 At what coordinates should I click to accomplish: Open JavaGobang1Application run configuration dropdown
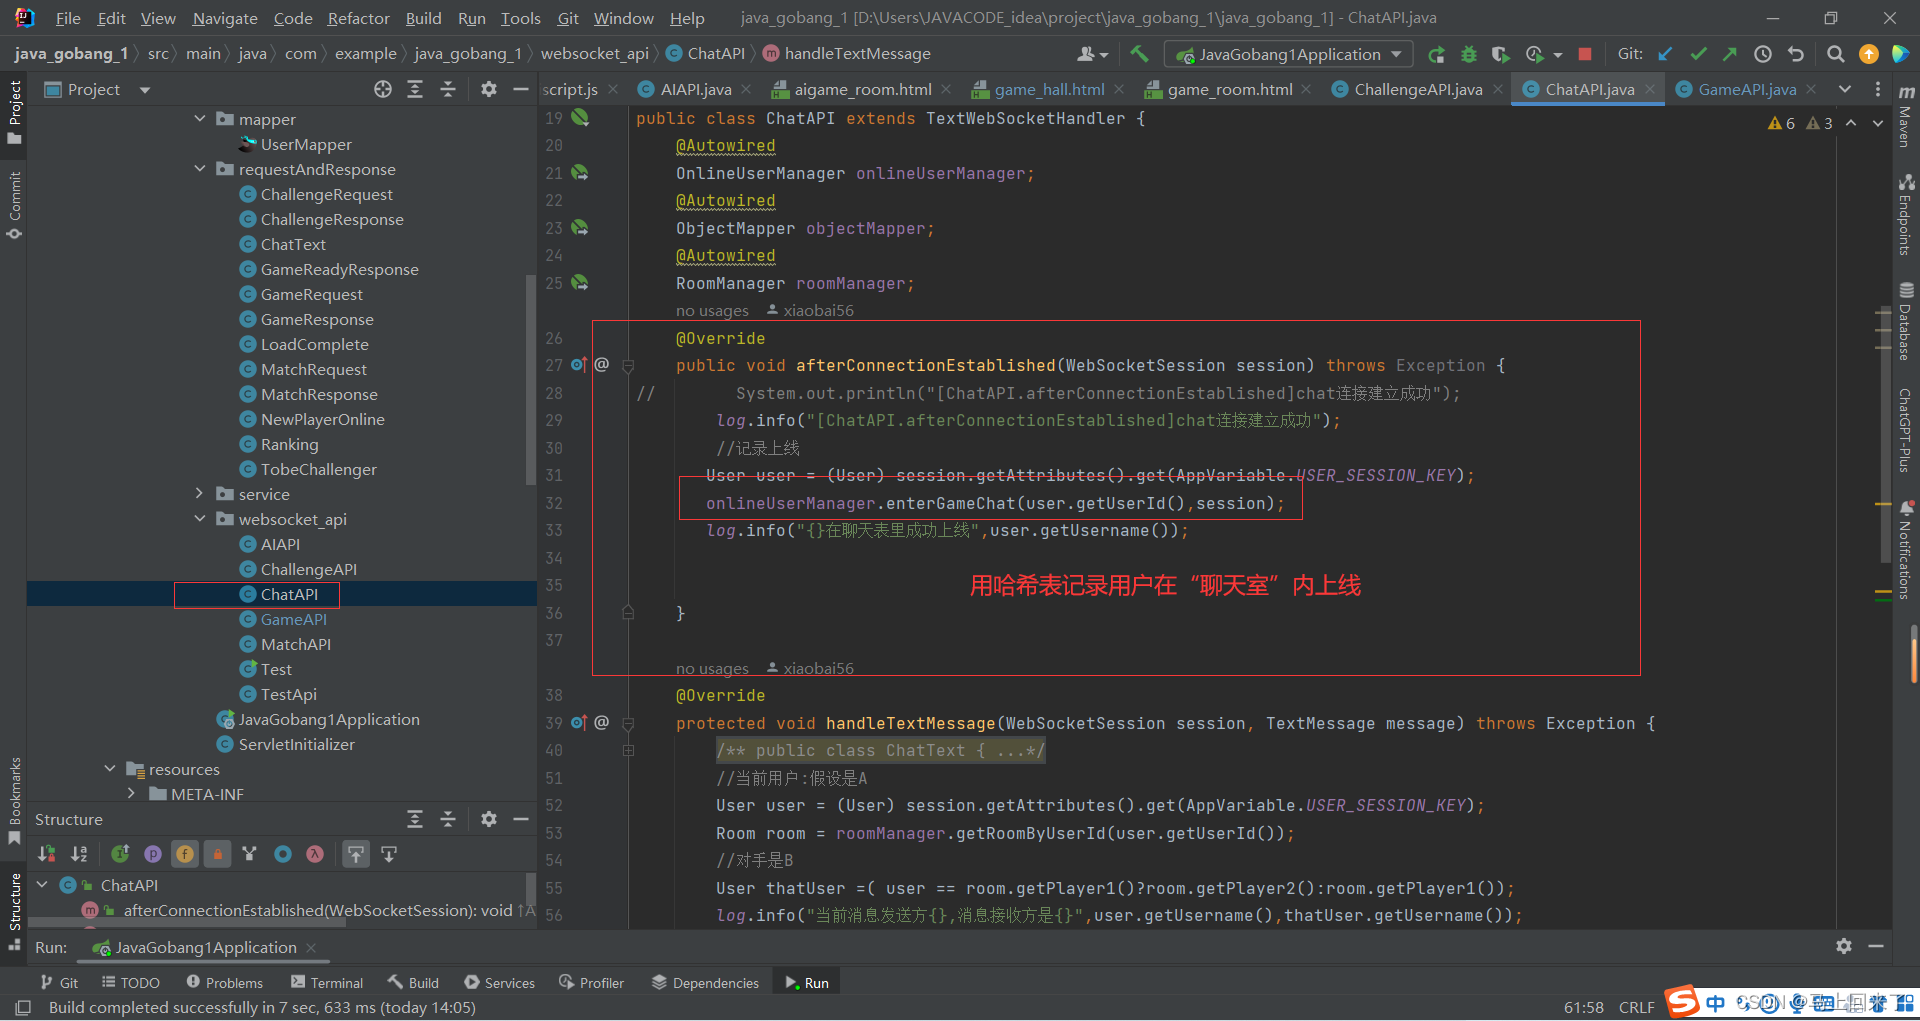pos(1290,54)
